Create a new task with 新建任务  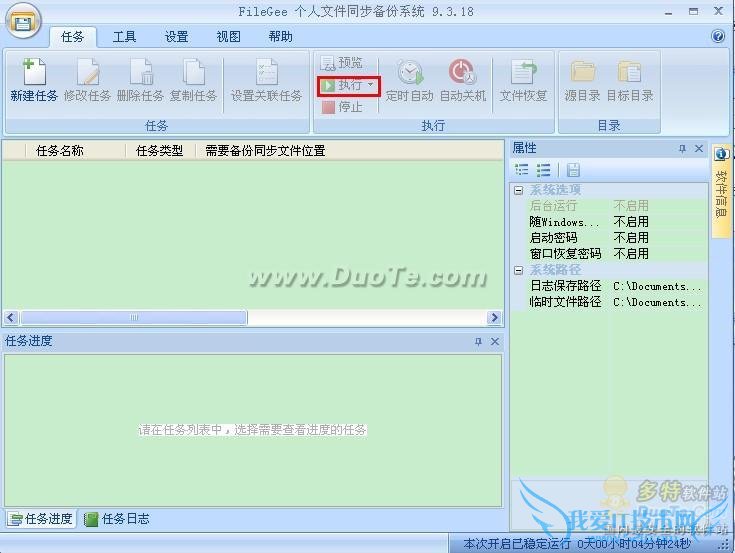click(34, 80)
